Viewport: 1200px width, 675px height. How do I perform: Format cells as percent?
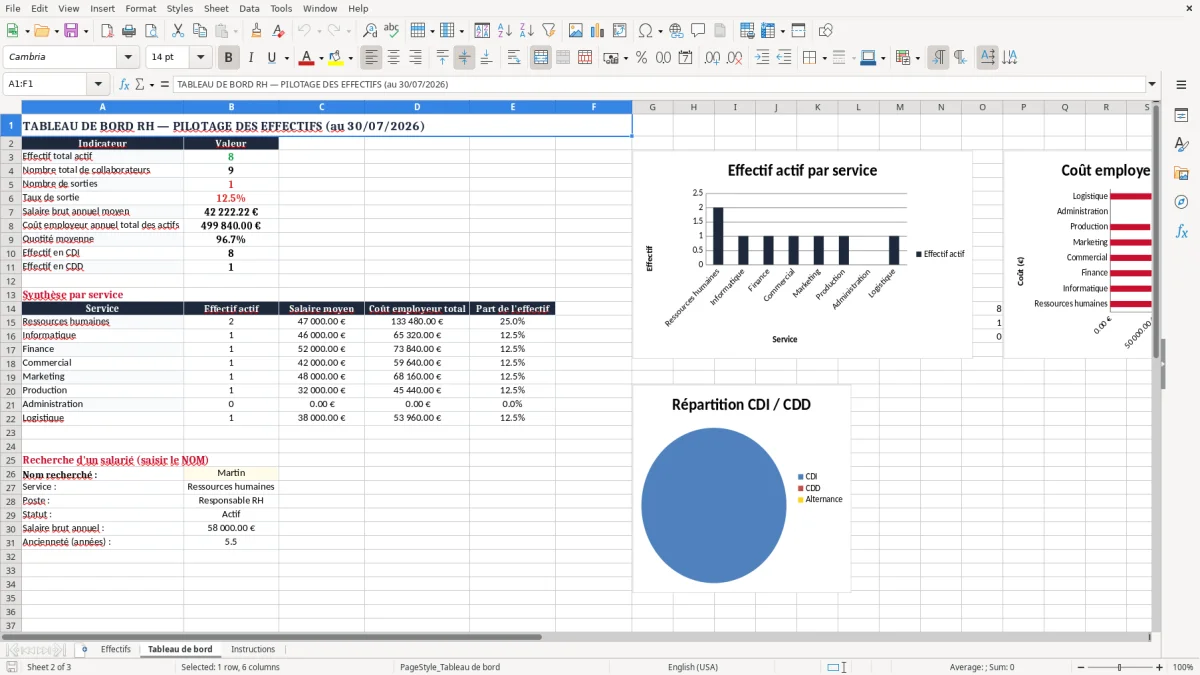(641, 58)
